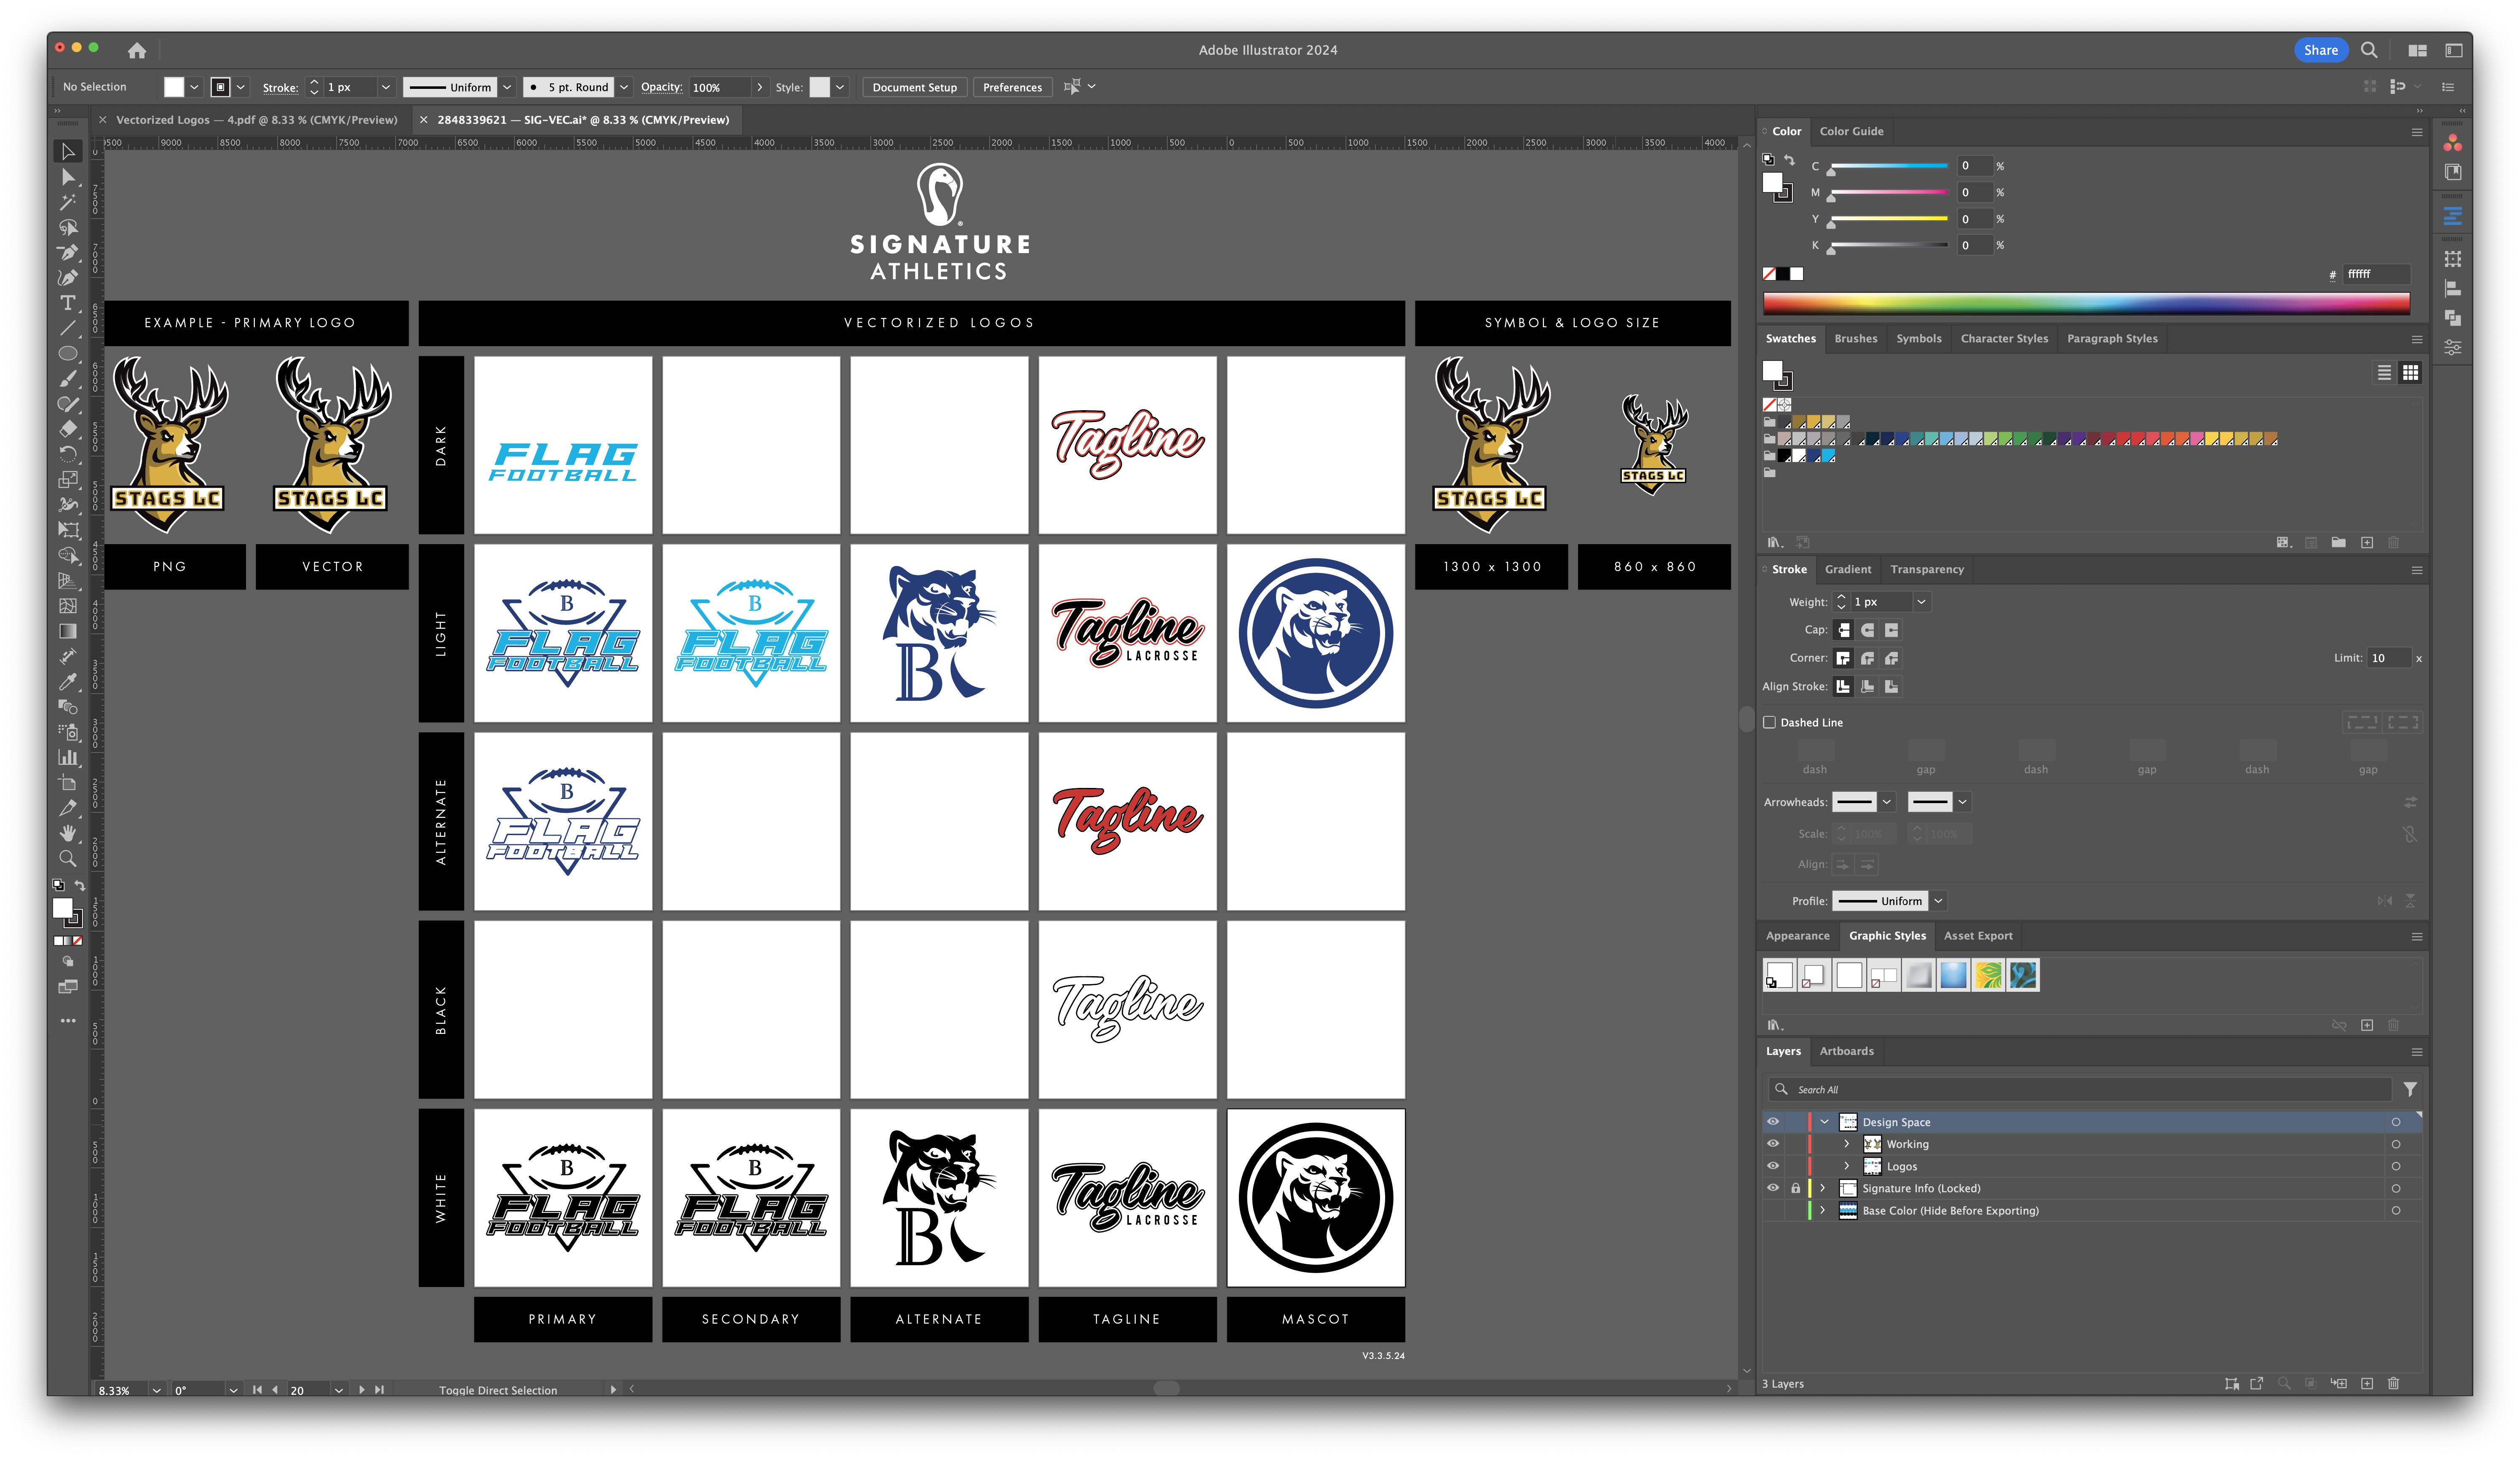Select the Eyedropper tool
2520x1458 pixels.
tap(68, 681)
